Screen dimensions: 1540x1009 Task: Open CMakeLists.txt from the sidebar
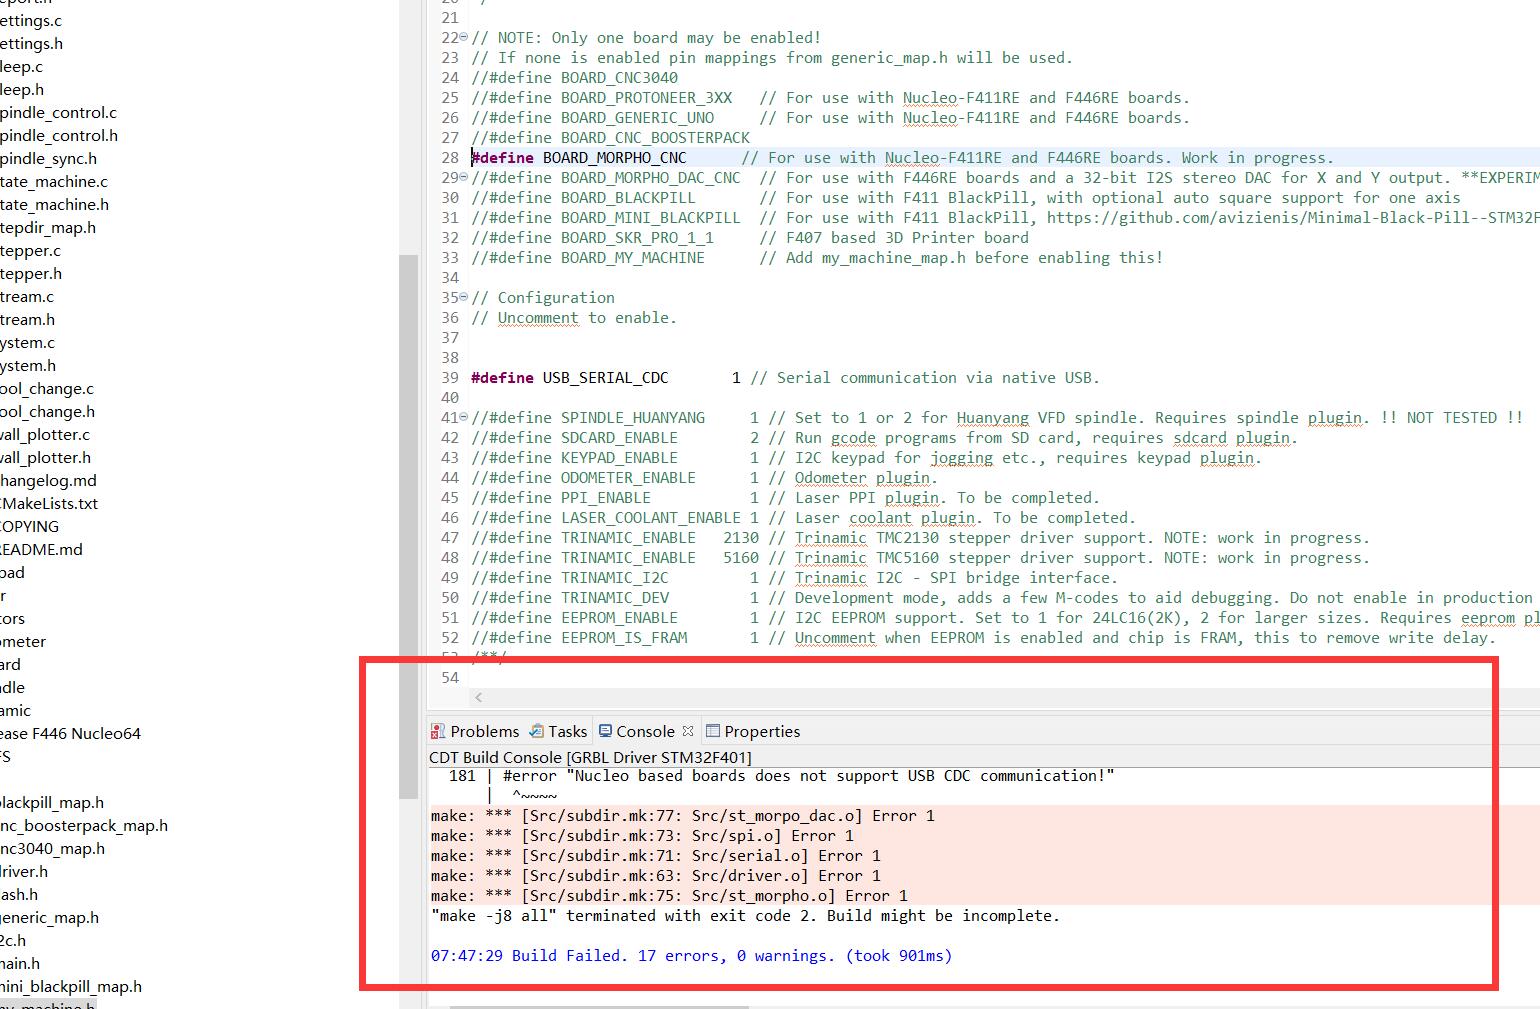click(x=50, y=503)
